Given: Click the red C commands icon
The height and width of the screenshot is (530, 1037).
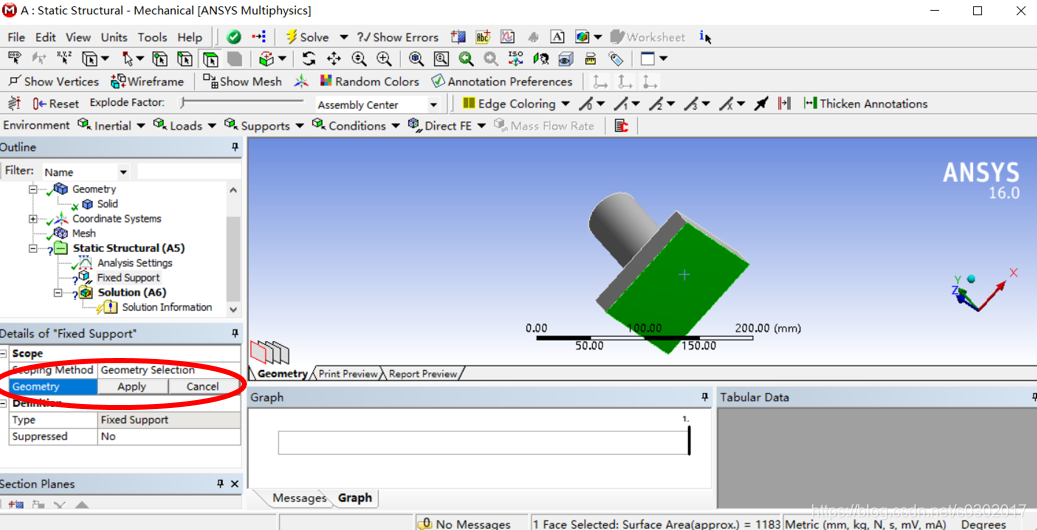Looking at the screenshot, I should pyautogui.click(x=620, y=126).
